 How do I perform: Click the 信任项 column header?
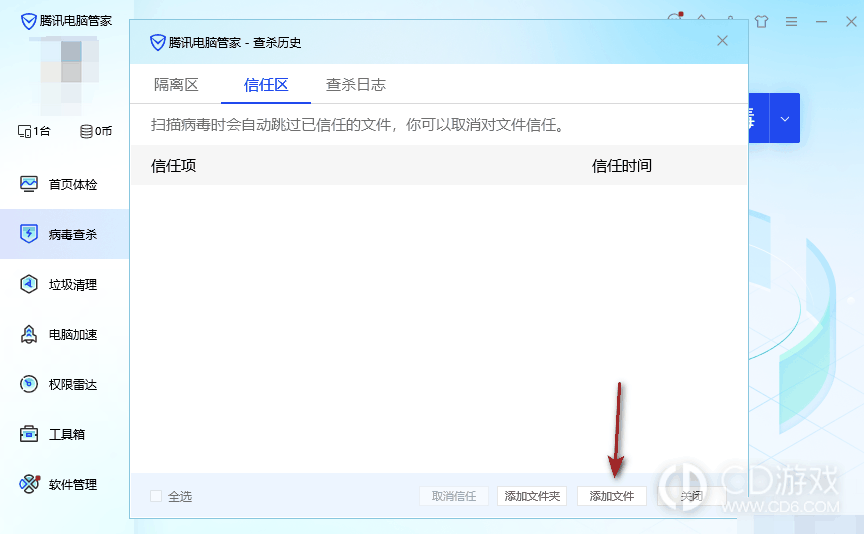pos(174,165)
